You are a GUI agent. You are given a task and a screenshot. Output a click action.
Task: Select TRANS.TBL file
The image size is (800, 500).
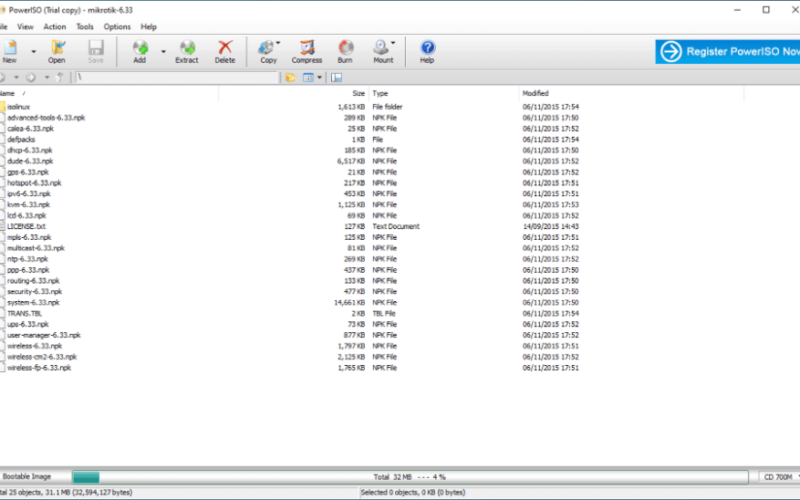coord(24,313)
